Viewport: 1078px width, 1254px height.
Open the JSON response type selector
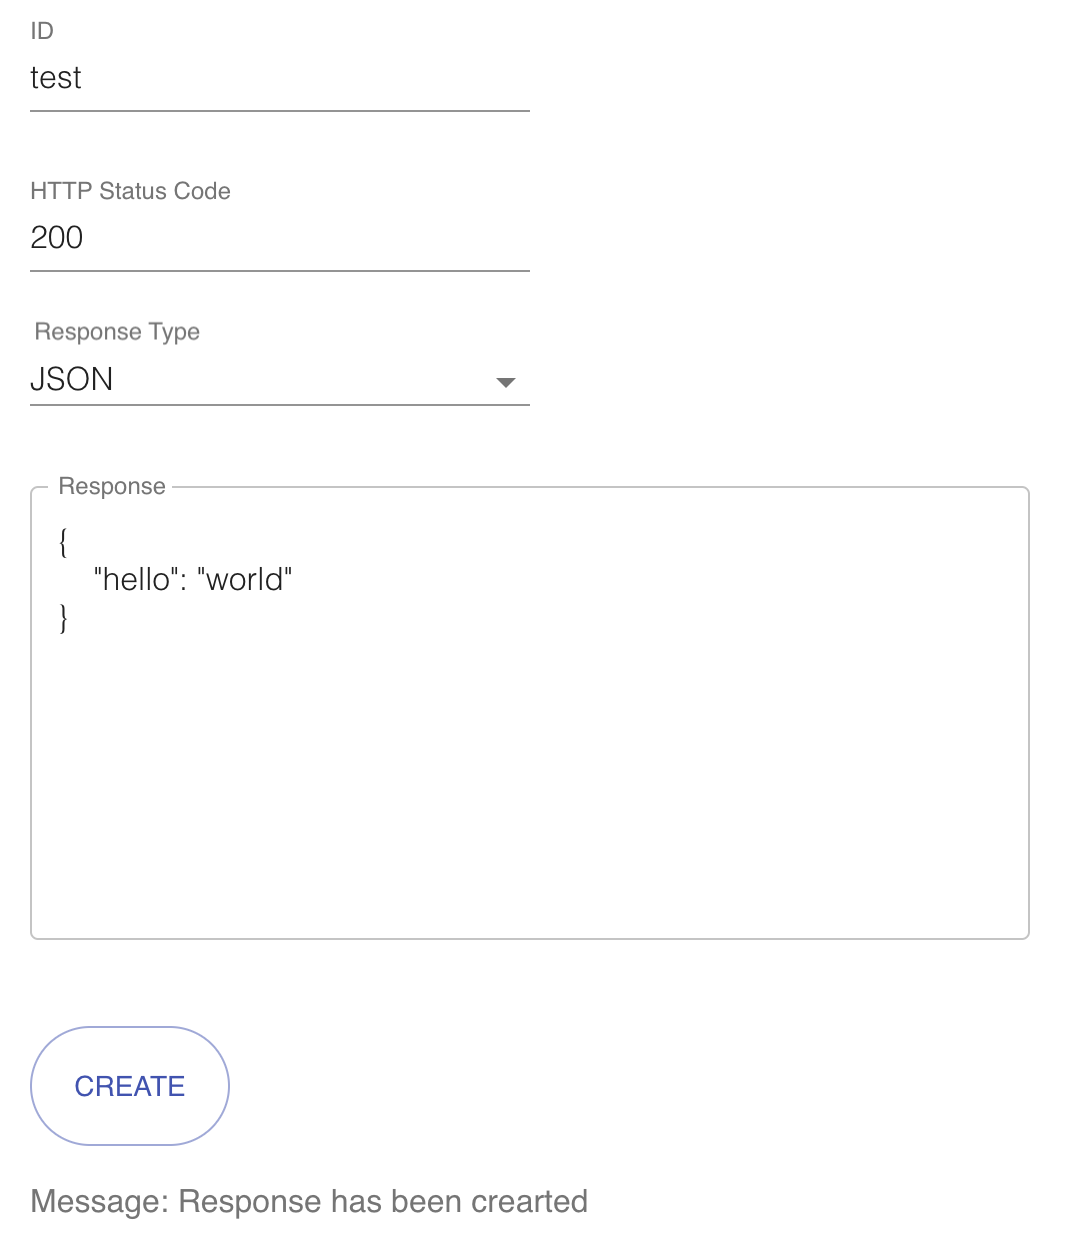coord(280,379)
